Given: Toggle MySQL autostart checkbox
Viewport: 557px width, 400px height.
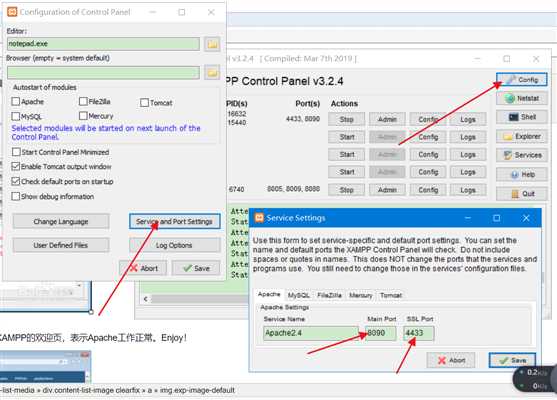Looking at the screenshot, I should (x=16, y=116).
